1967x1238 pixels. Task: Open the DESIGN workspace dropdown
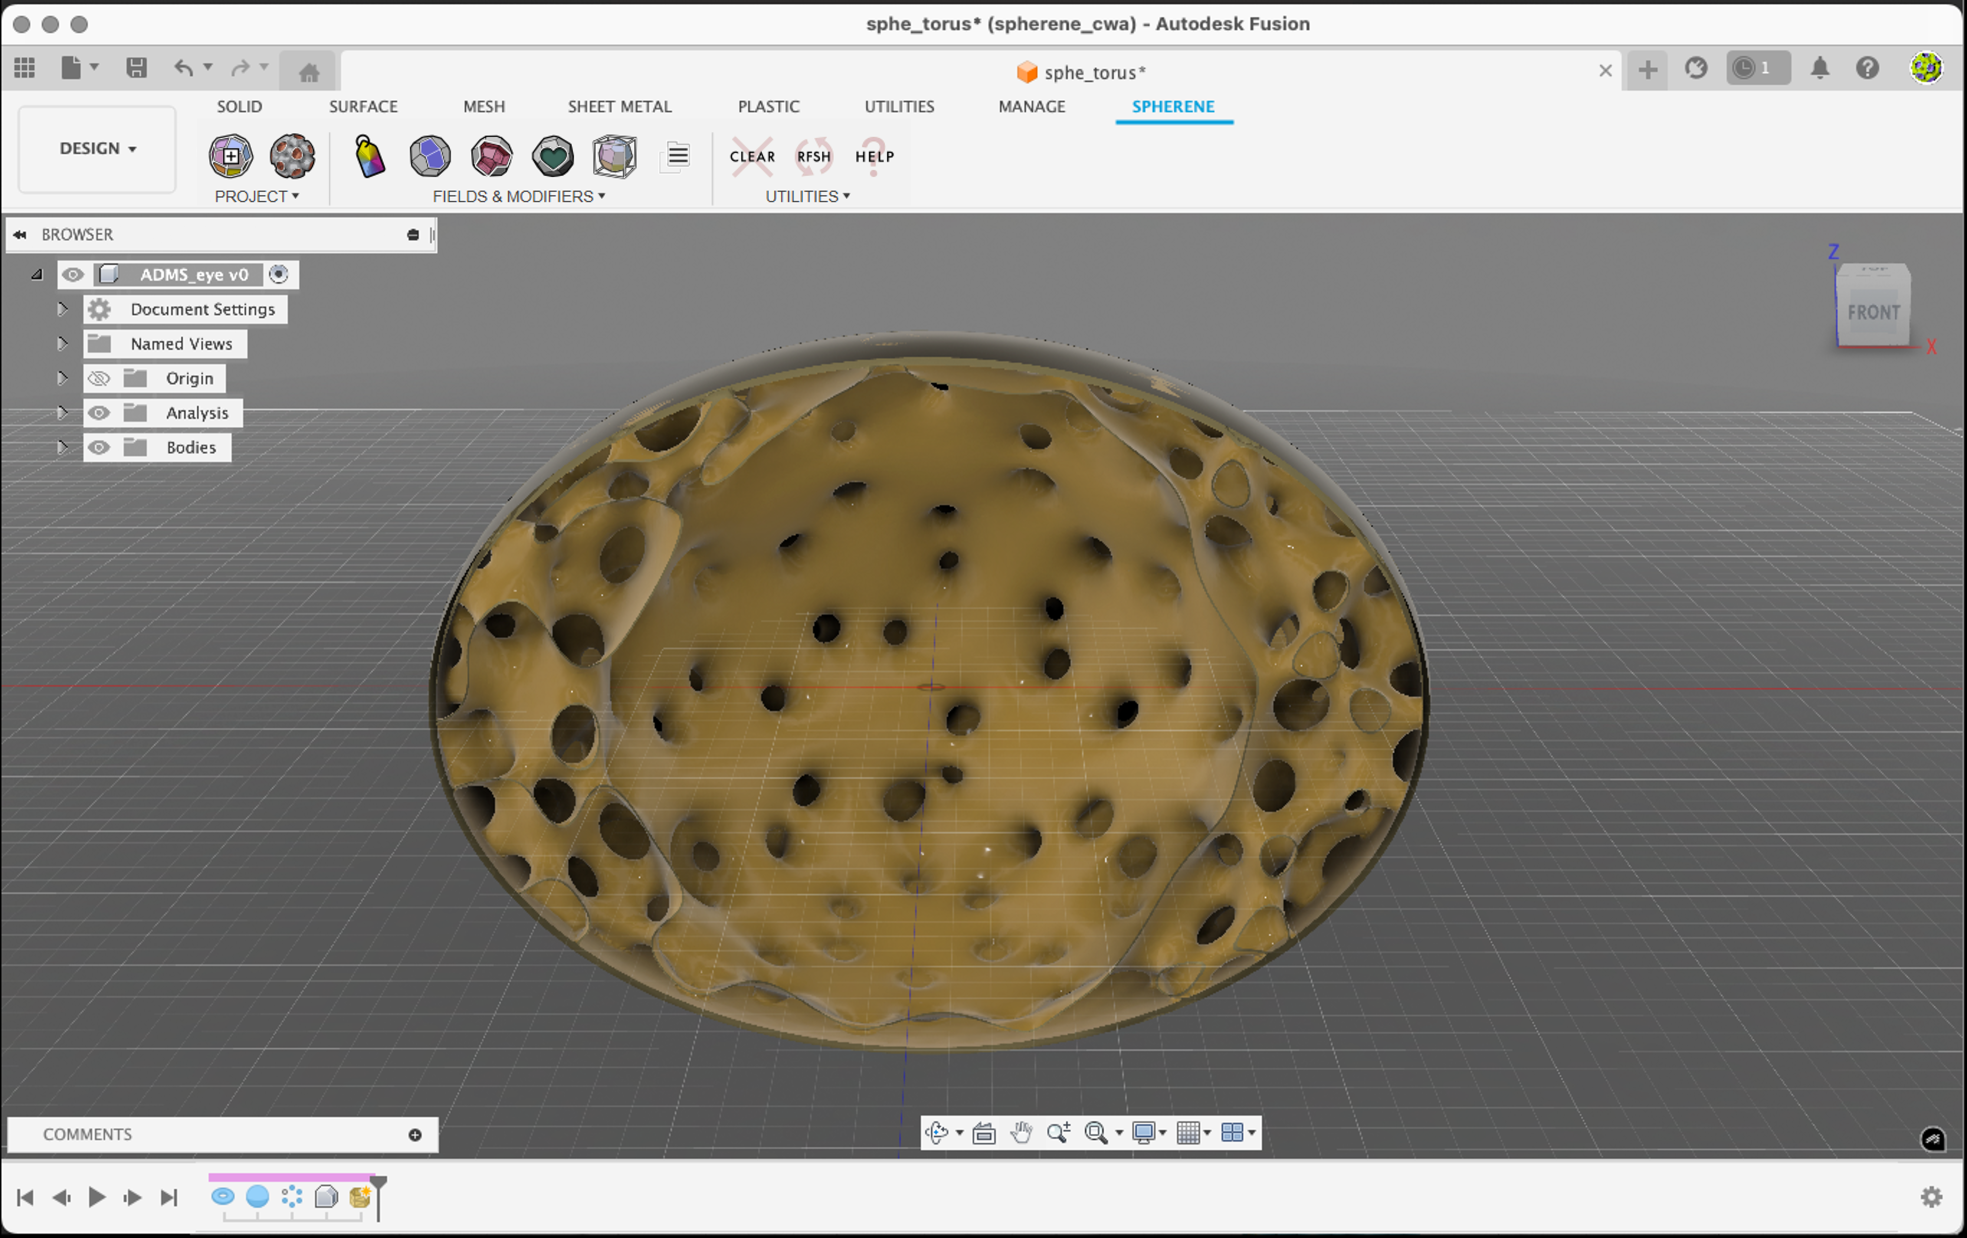97,148
